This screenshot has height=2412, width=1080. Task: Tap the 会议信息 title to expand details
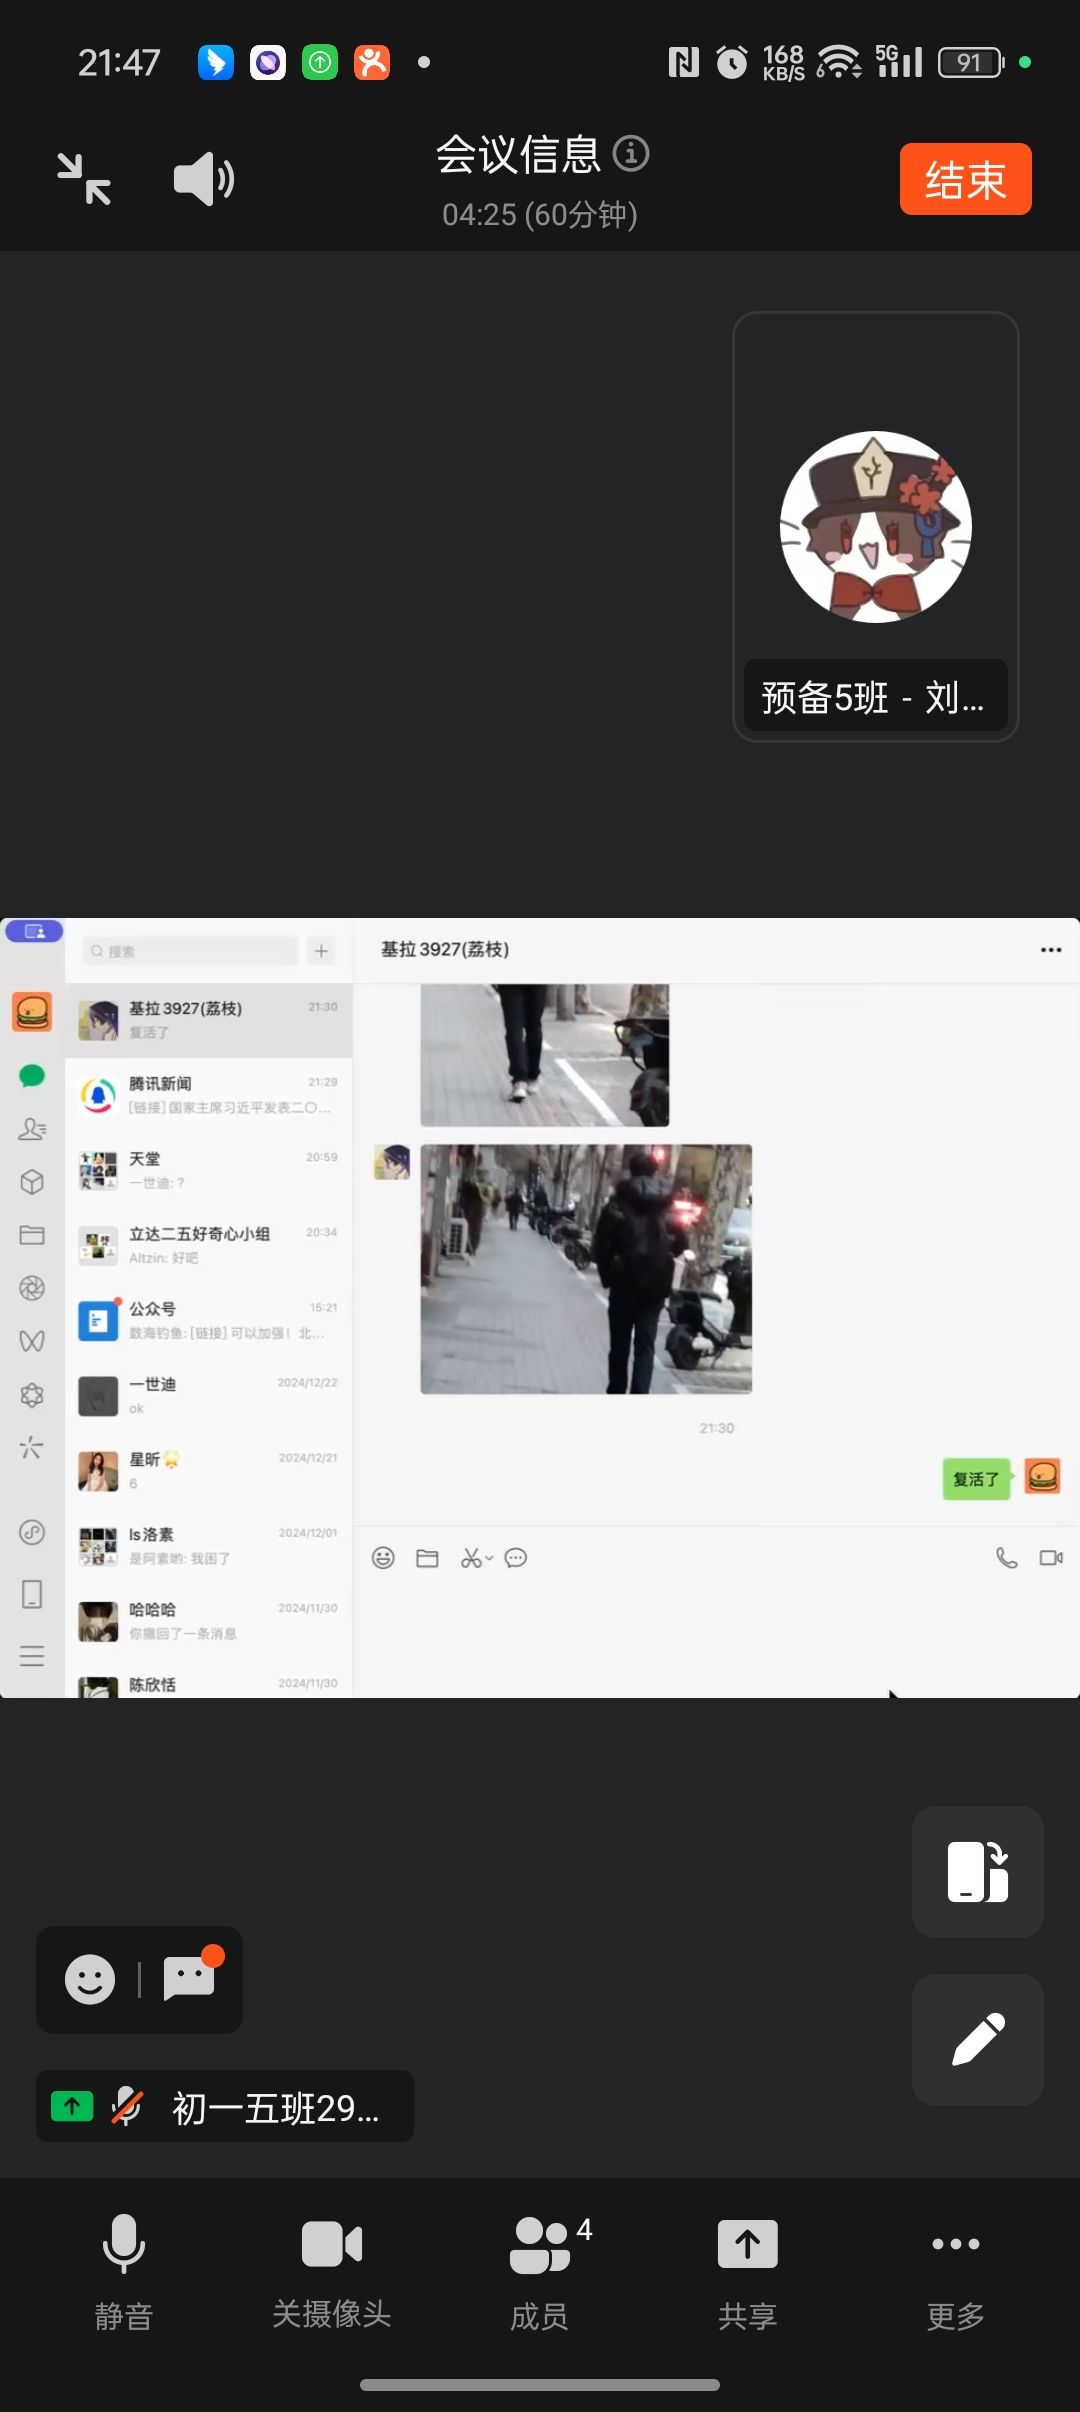pyautogui.click(x=518, y=155)
